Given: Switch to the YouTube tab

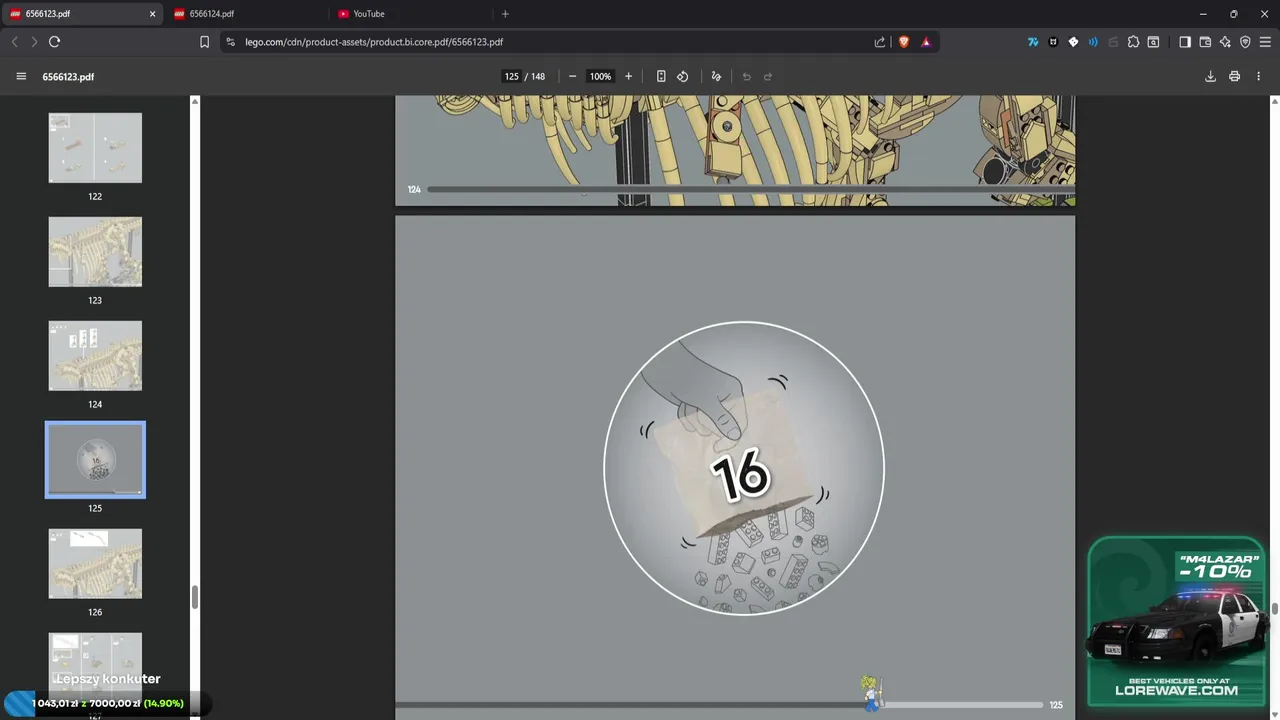Looking at the screenshot, I should [x=412, y=14].
